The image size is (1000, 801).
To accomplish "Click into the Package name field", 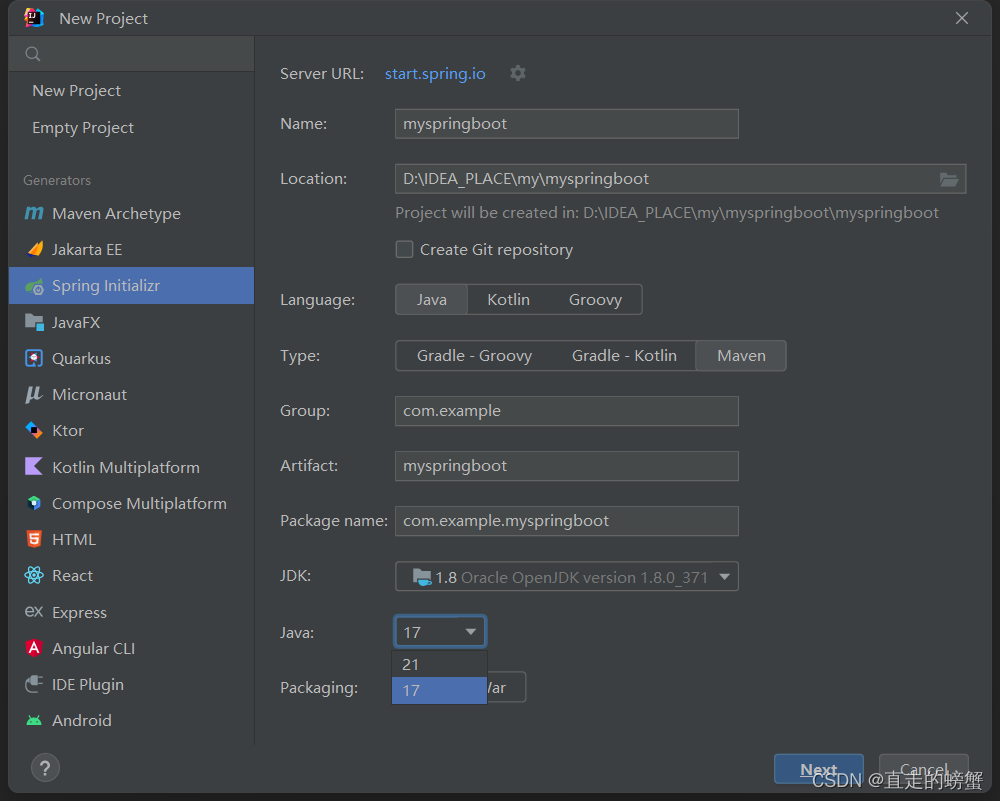I will click(566, 521).
